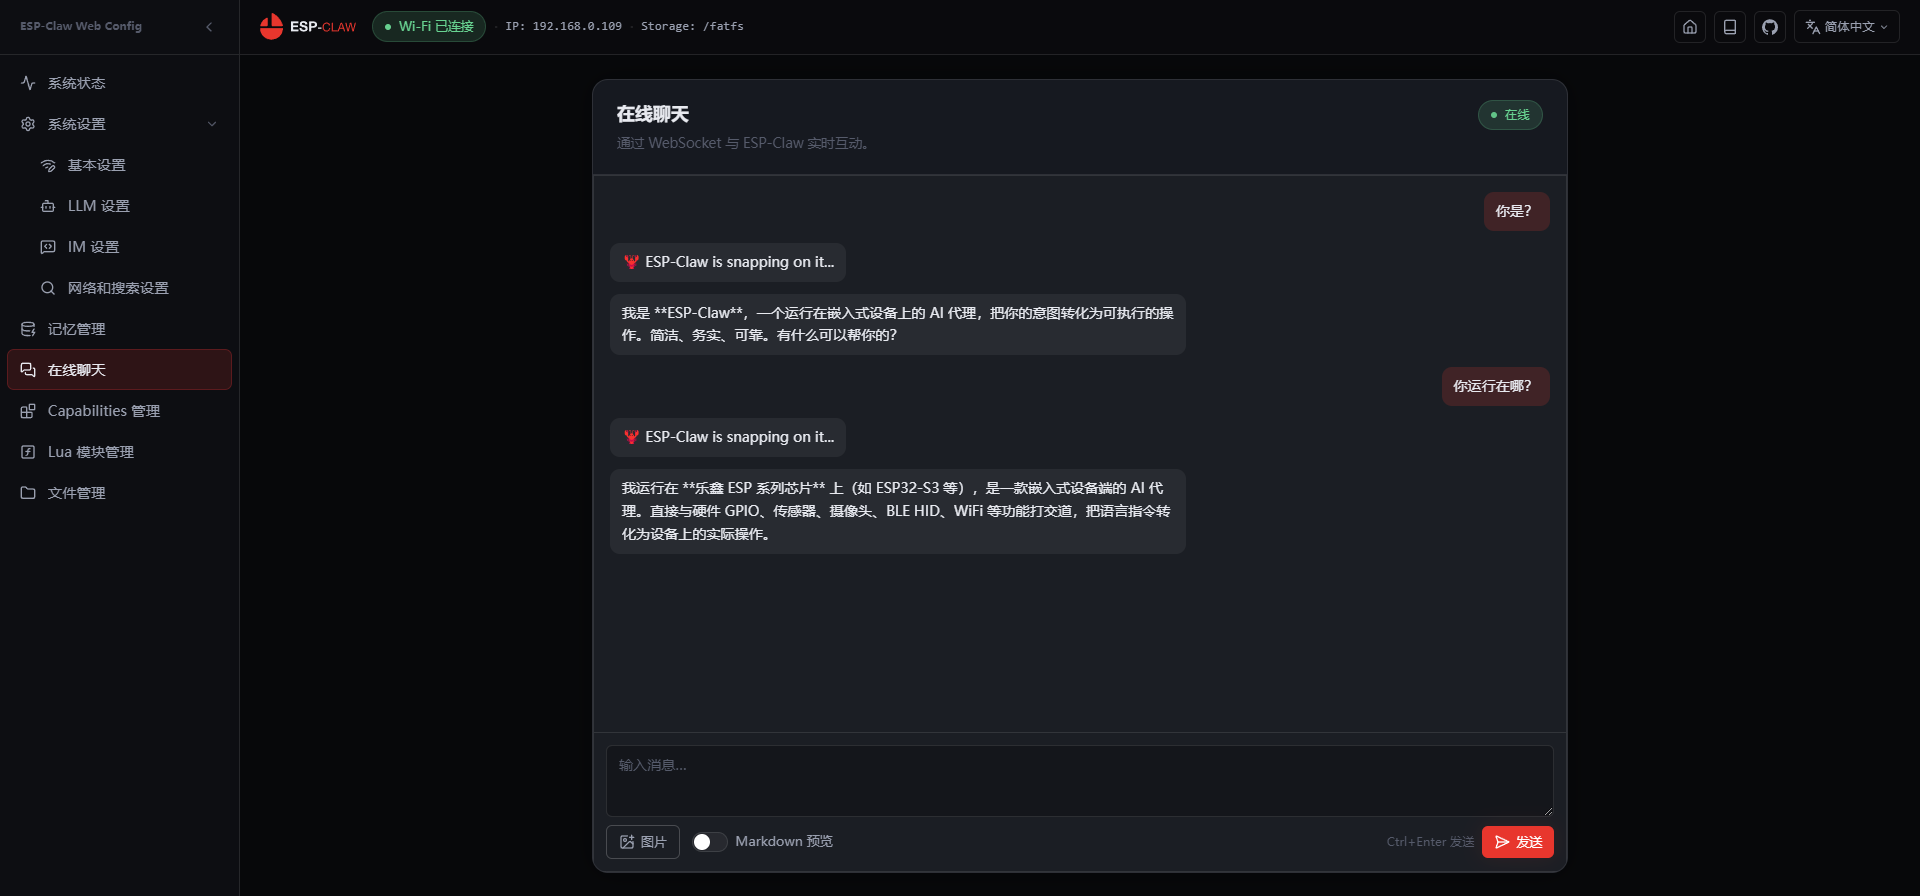Click the 在线聊天 panel heading
This screenshot has width=1920, height=896.
pyautogui.click(x=653, y=114)
